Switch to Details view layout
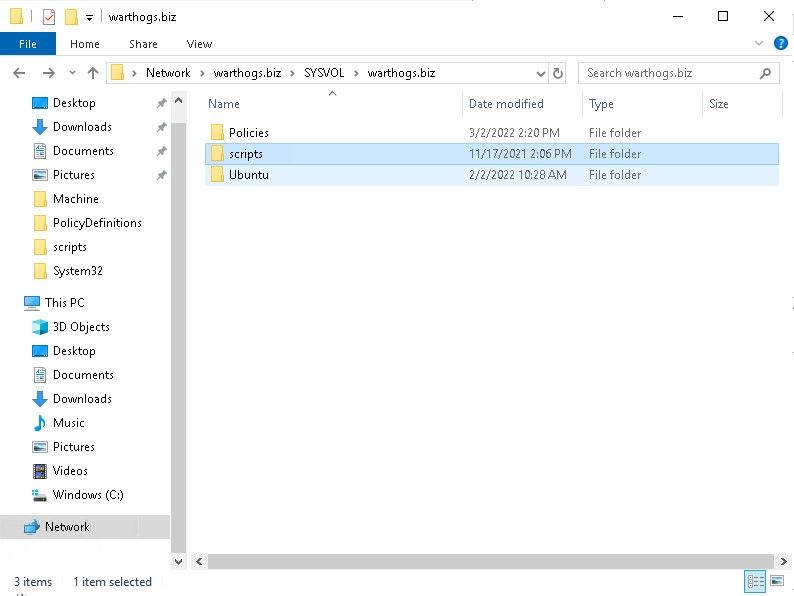 pos(755,581)
